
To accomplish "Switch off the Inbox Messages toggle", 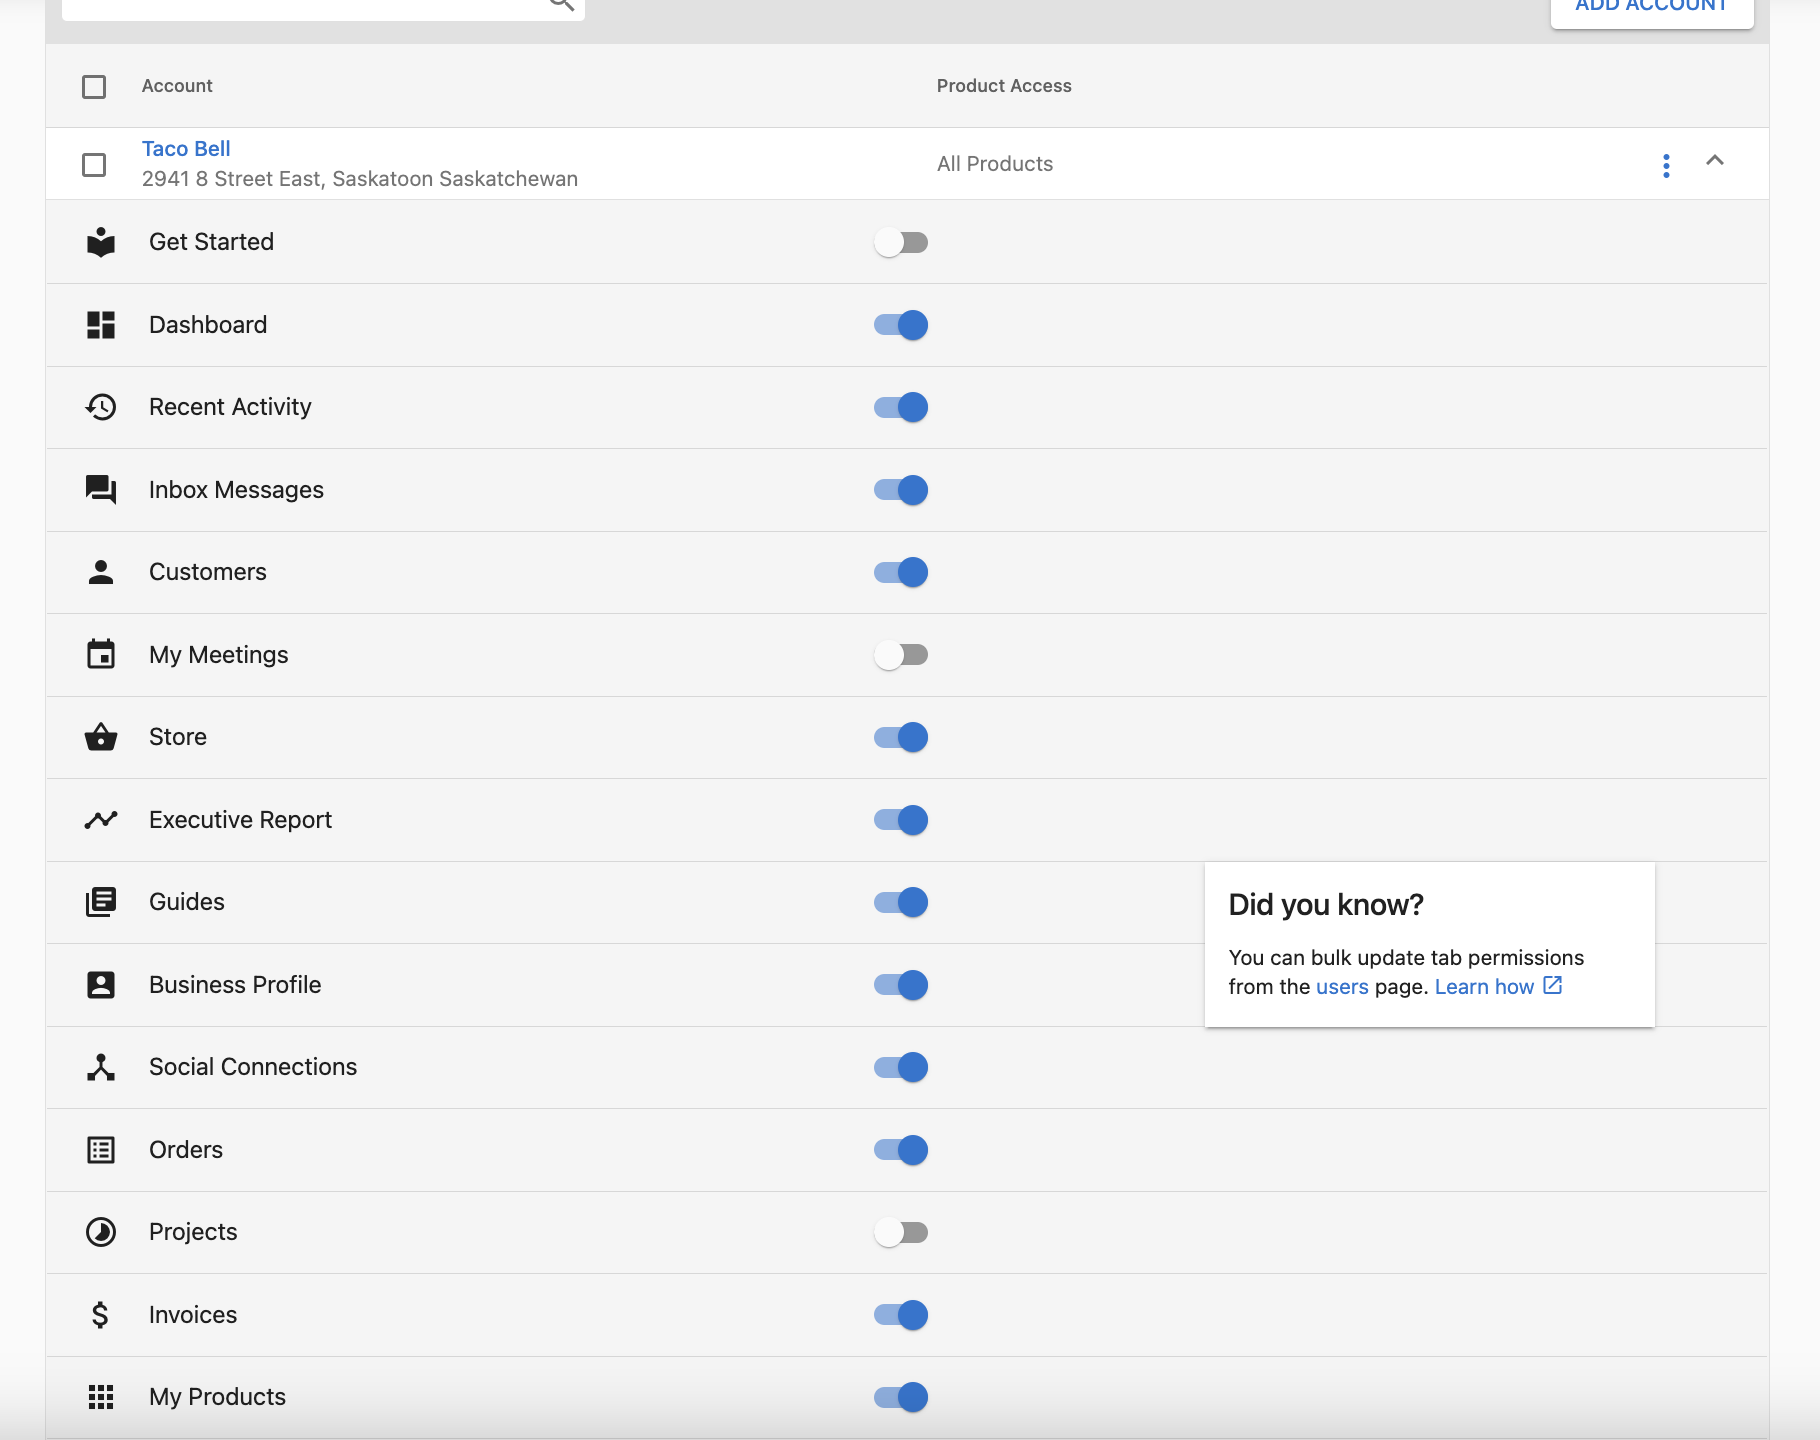I will click(901, 490).
